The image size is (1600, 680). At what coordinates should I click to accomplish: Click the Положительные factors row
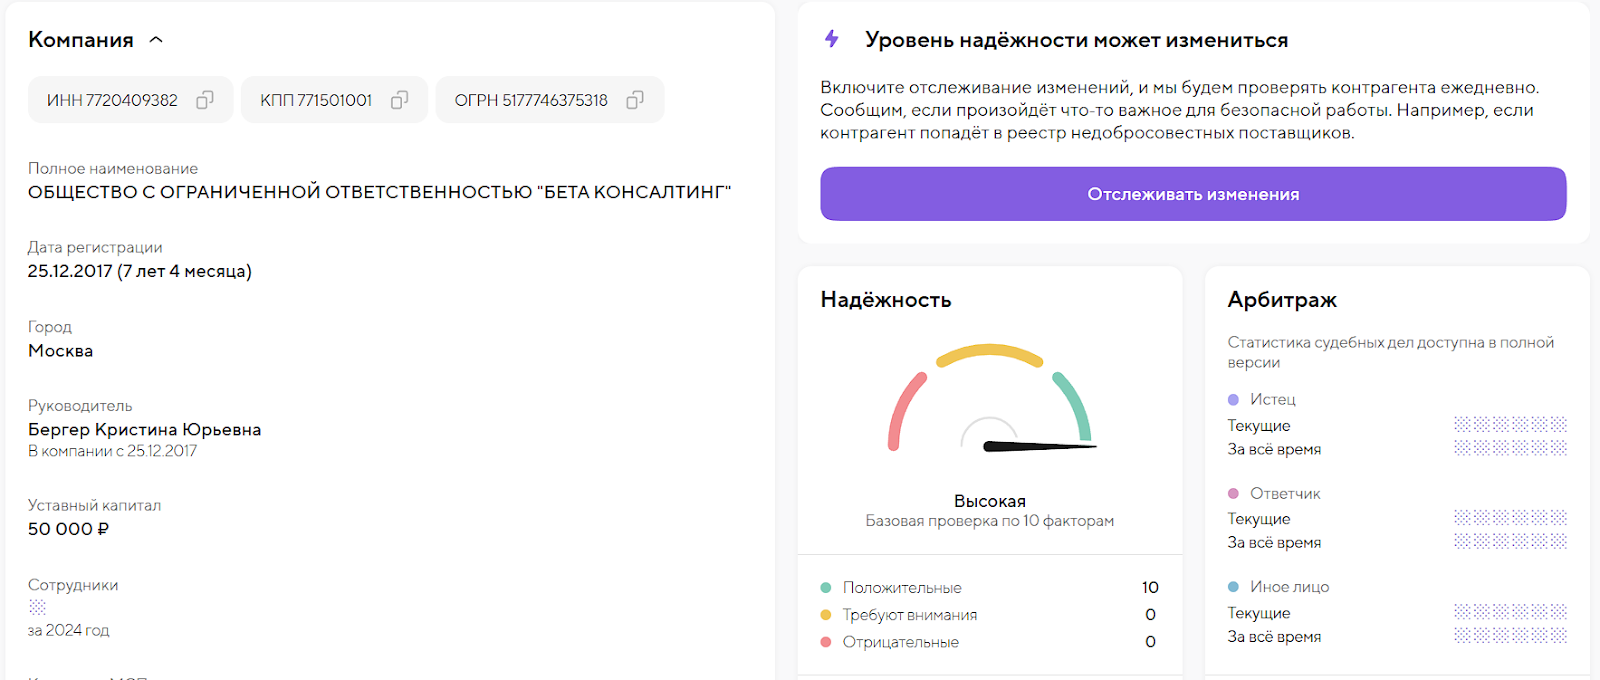point(989,588)
